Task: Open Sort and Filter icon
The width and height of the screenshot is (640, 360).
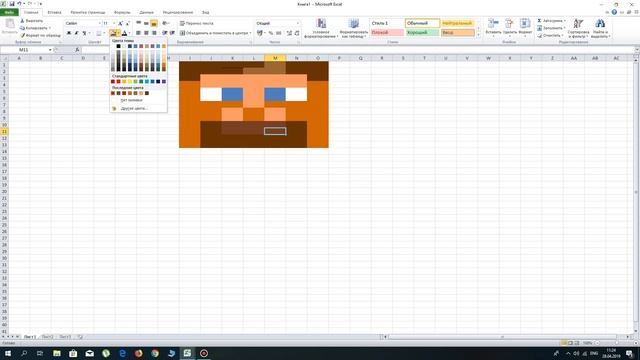Action: pyautogui.click(x=578, y=24)
